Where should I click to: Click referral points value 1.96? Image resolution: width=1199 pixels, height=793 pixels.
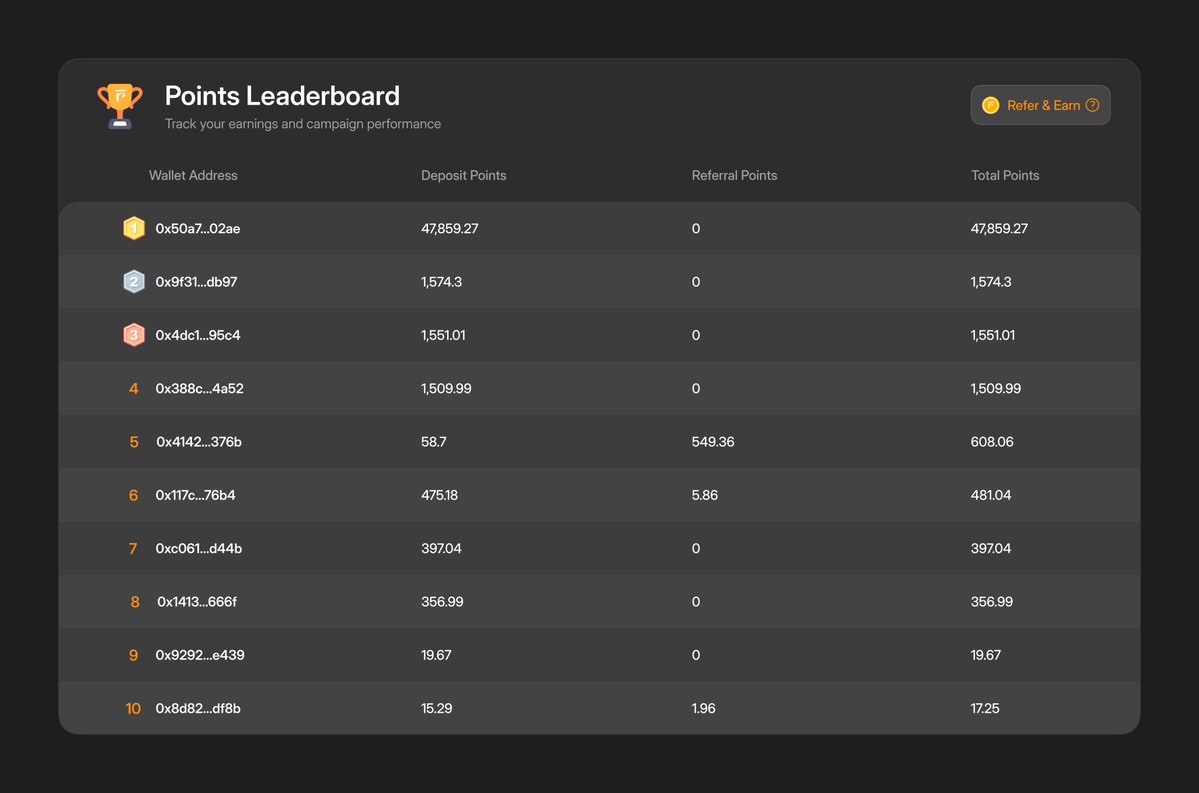pos(703,709)
